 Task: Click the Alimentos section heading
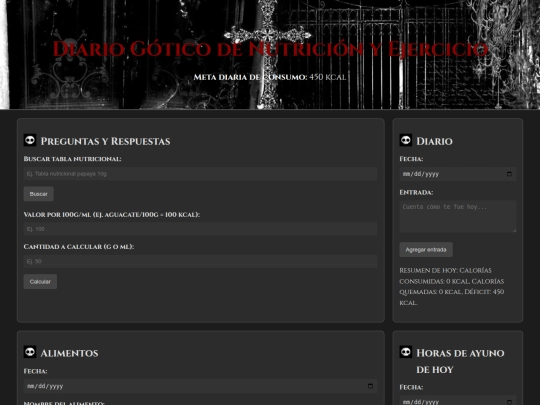pyautogui.click(x=69, y=353)
